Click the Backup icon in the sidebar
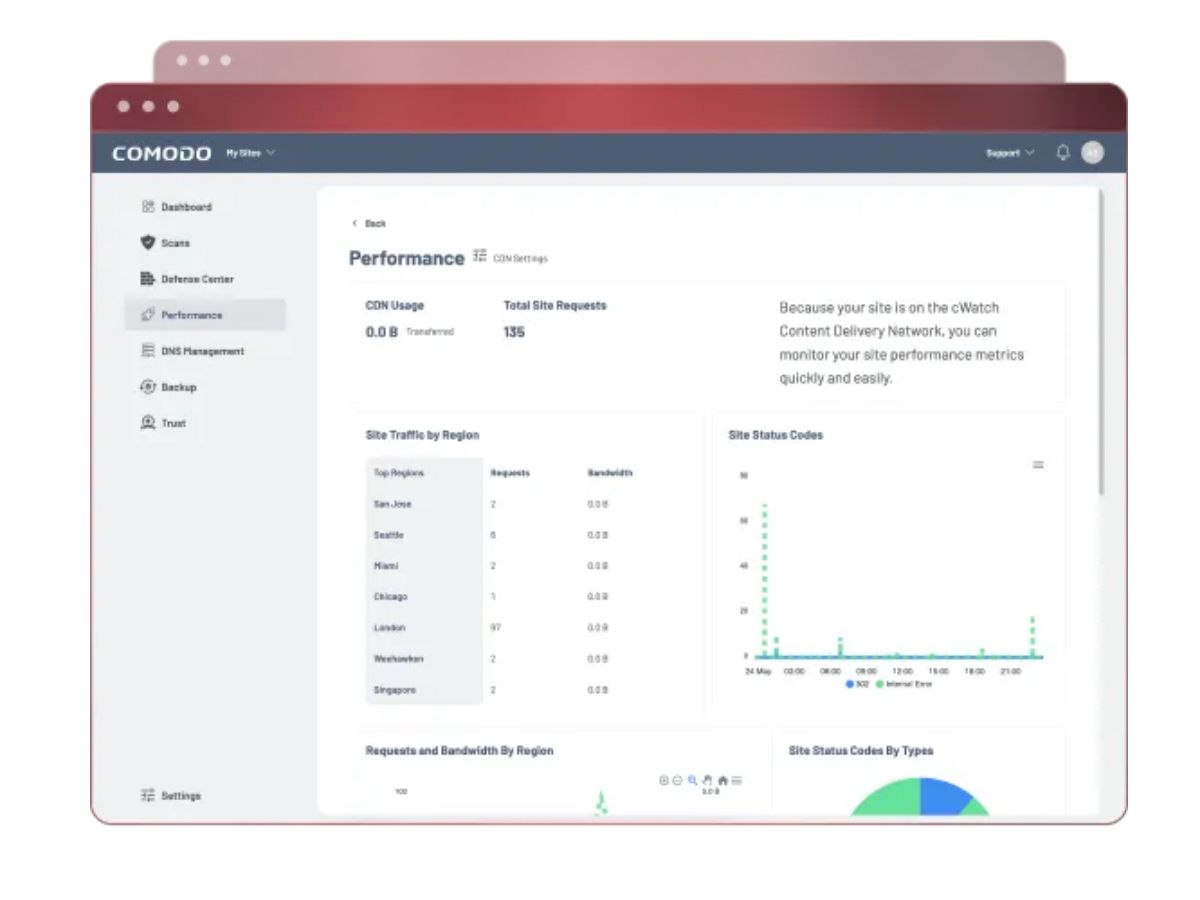Viewport: 1200px width, 900px height. [x=148, y=387]
